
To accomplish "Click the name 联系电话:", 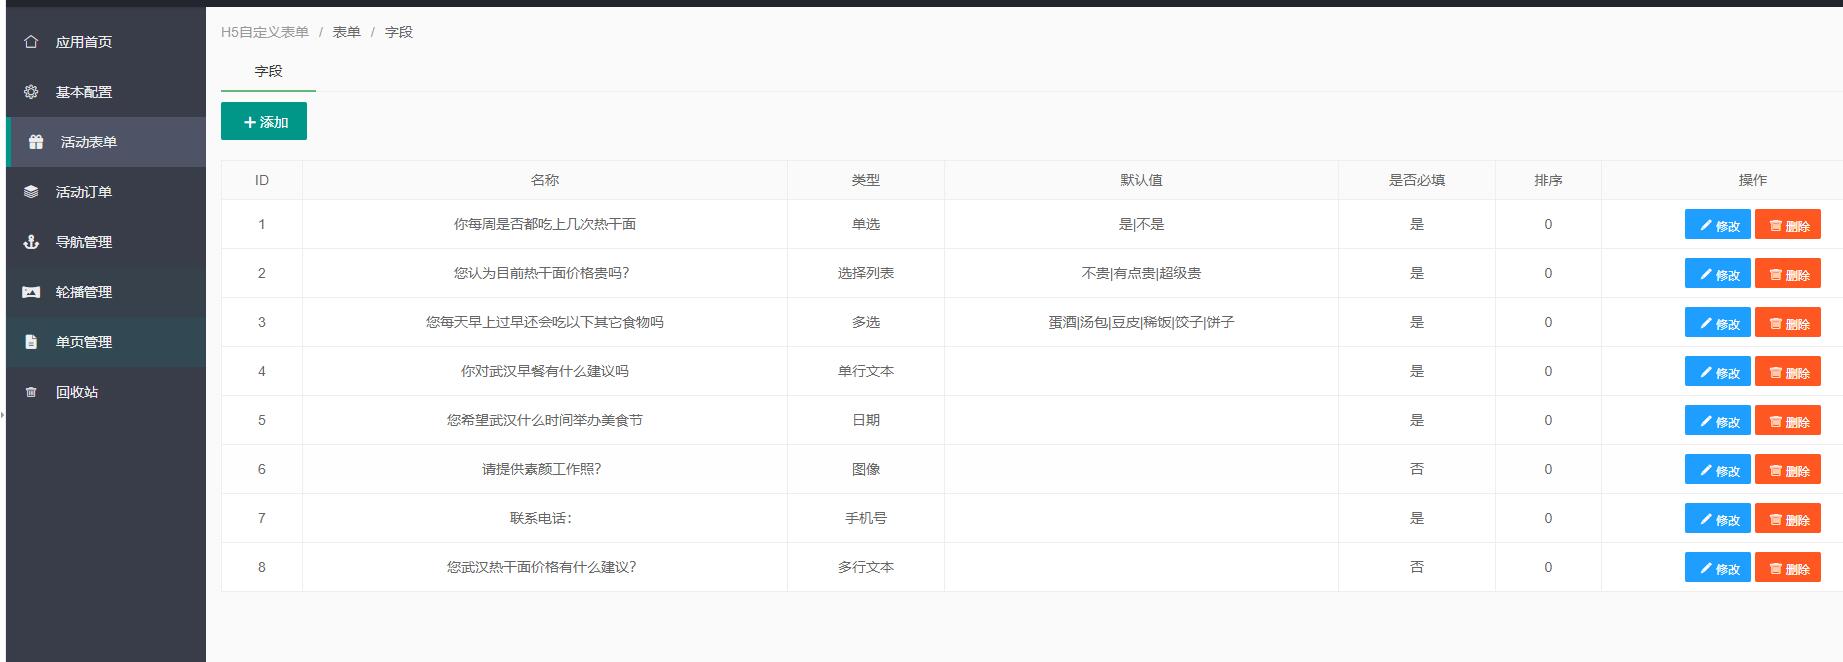I will 541,518.
